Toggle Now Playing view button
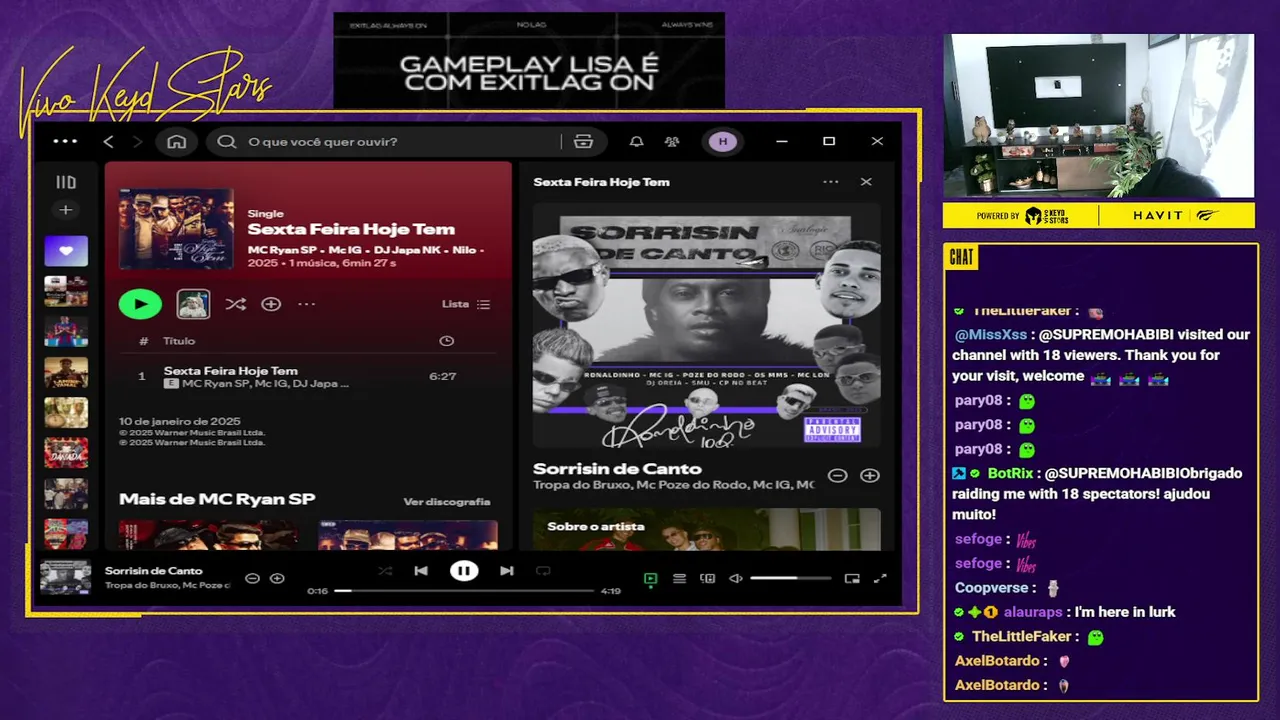The image size is (1280, 720). tap(651, 578)
